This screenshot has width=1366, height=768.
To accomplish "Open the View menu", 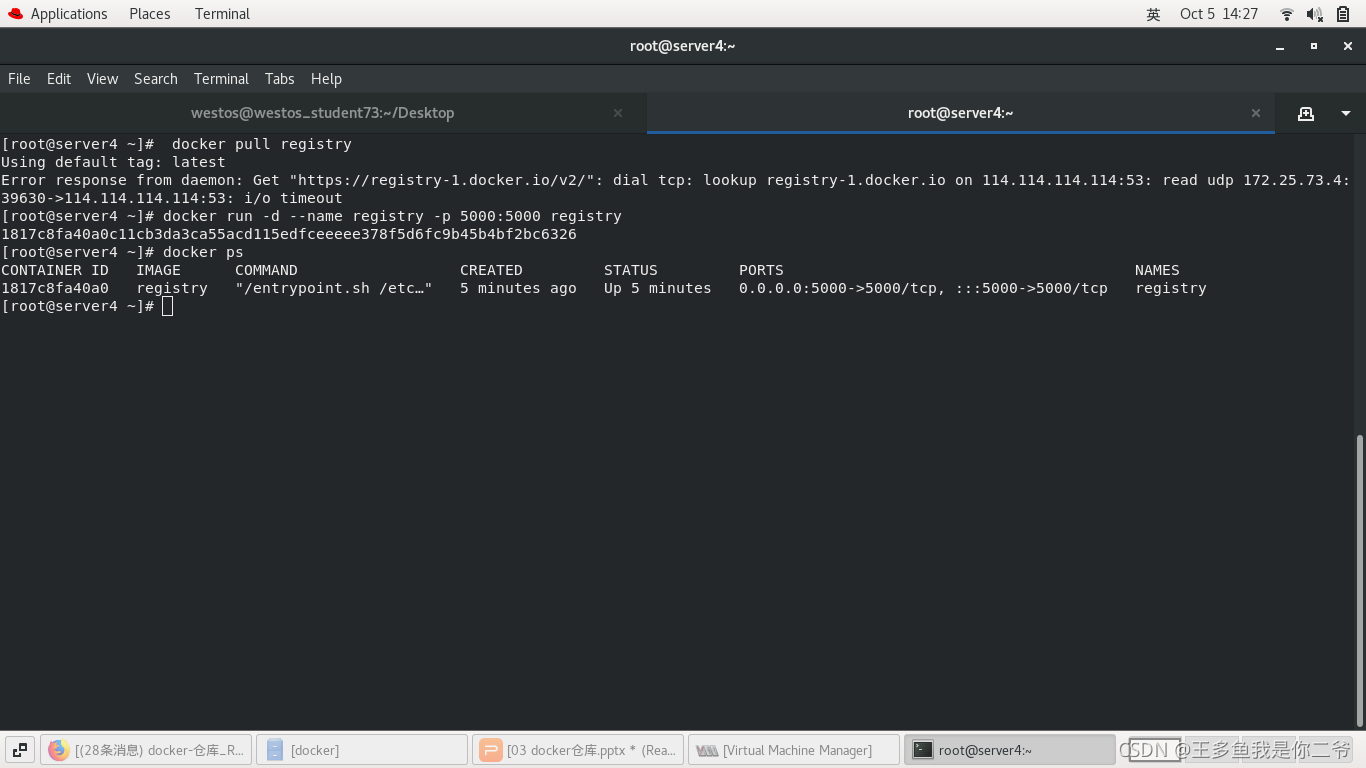I will click(102, 79).
